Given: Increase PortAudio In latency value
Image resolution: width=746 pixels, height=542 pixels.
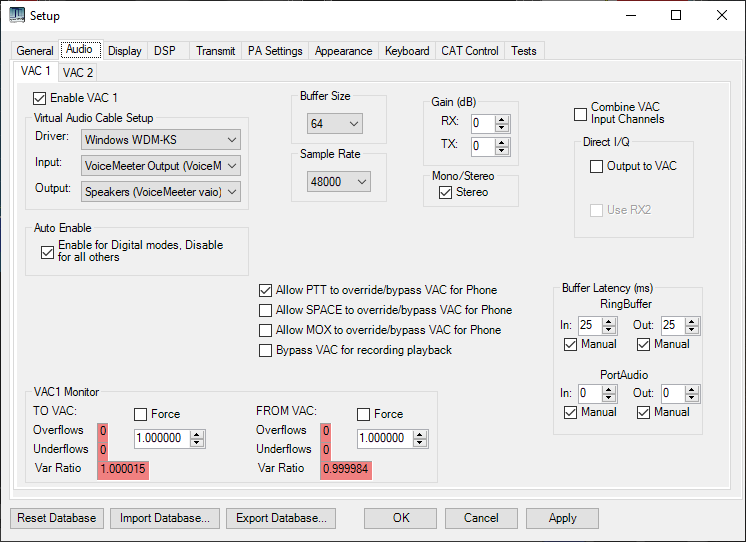Looking at the screenshot, I should [609, 390].
